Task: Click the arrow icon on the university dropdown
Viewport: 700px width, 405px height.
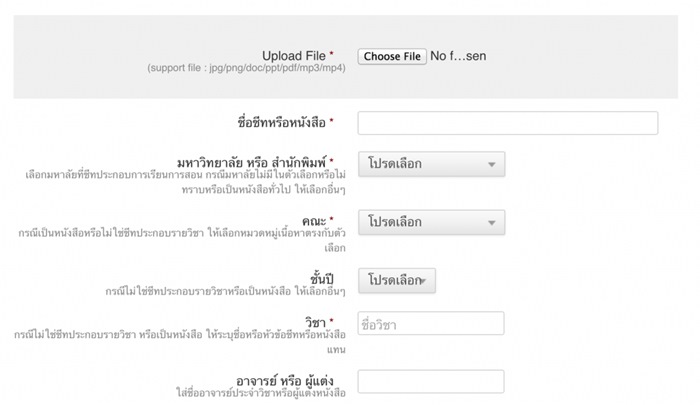Action: (x=492, y=164)
